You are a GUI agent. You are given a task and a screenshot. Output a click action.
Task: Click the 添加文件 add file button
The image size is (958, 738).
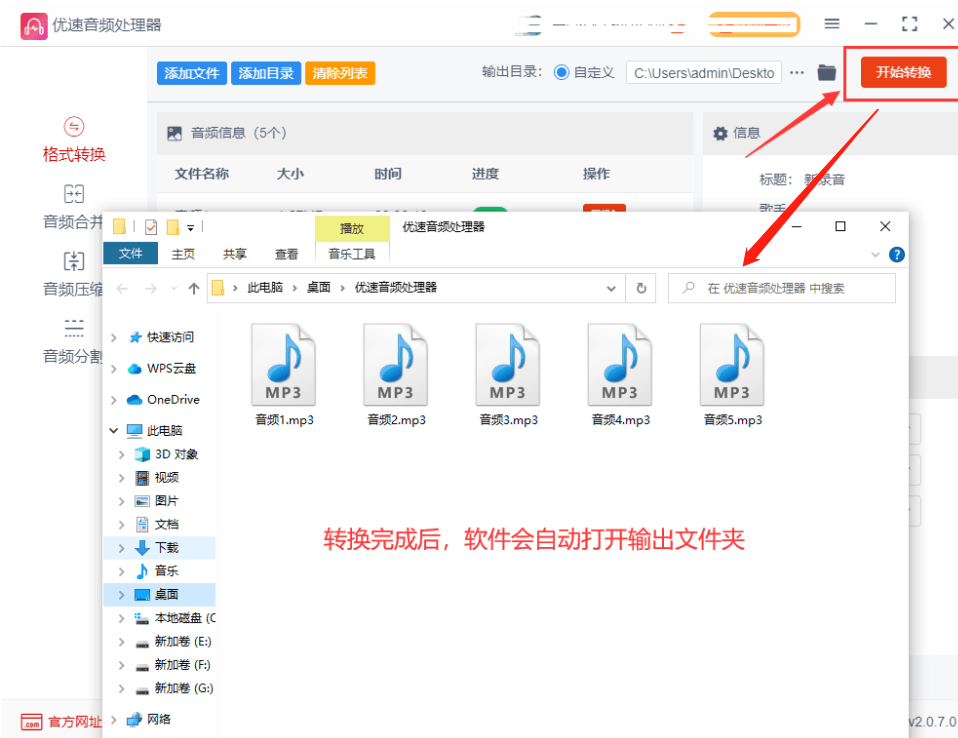(191, 73)
